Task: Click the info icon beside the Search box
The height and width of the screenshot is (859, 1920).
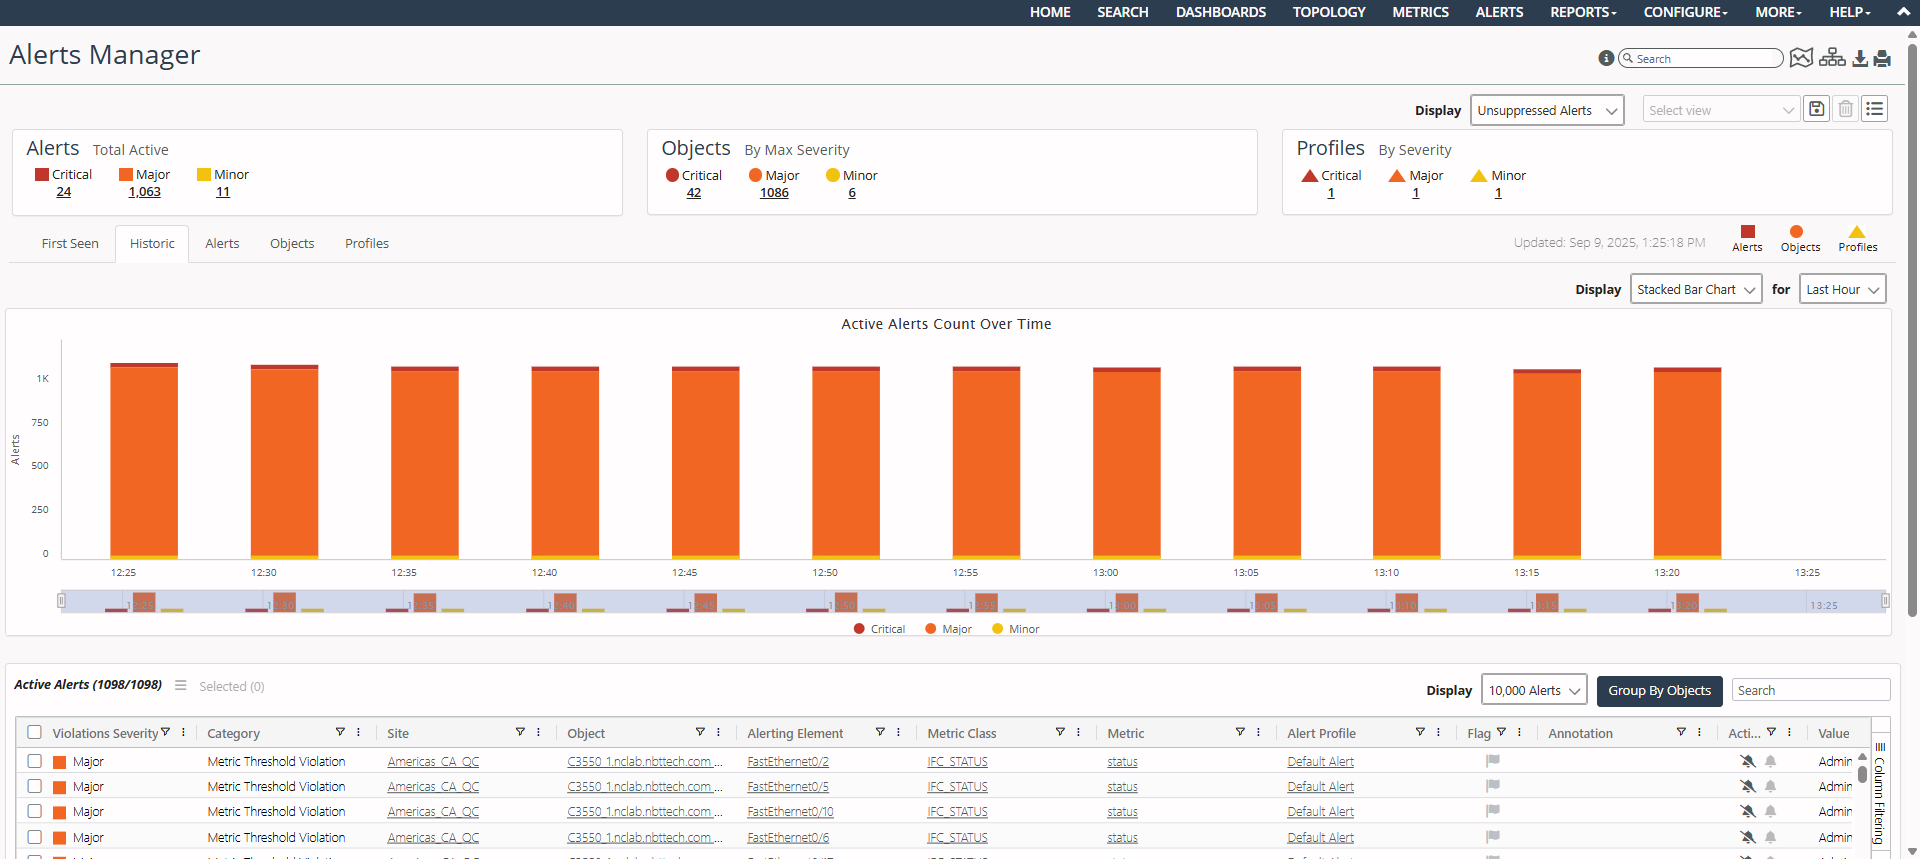Action: (1606, 58)
